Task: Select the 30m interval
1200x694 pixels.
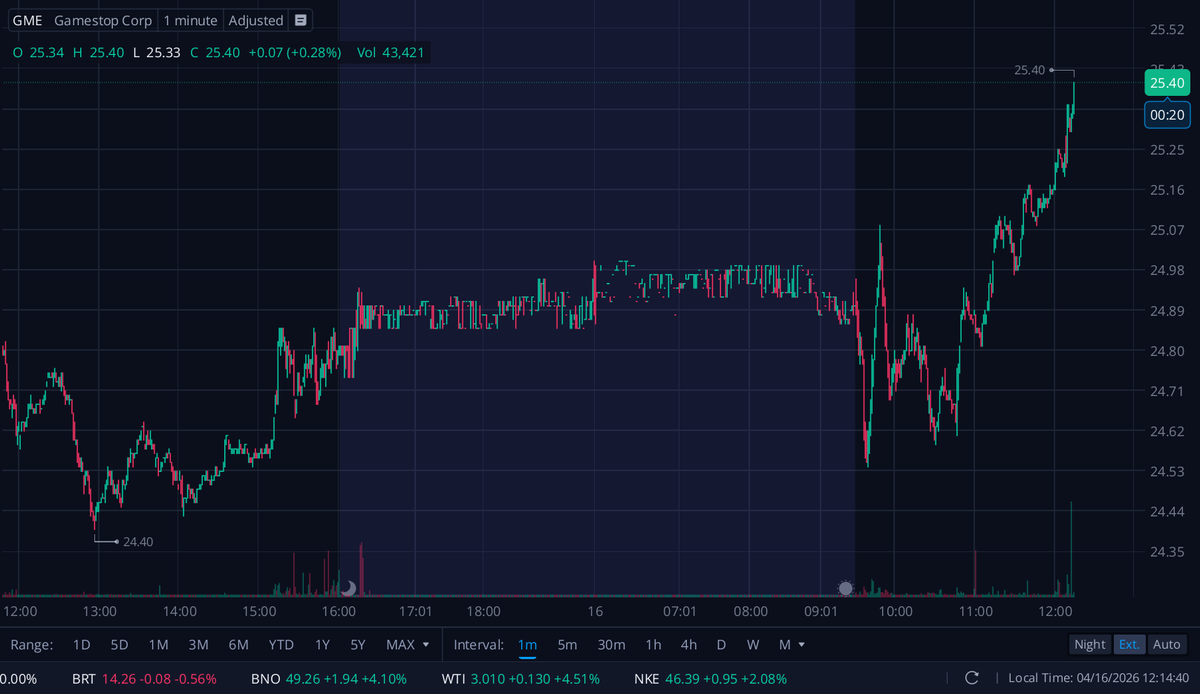Action: 611,645
